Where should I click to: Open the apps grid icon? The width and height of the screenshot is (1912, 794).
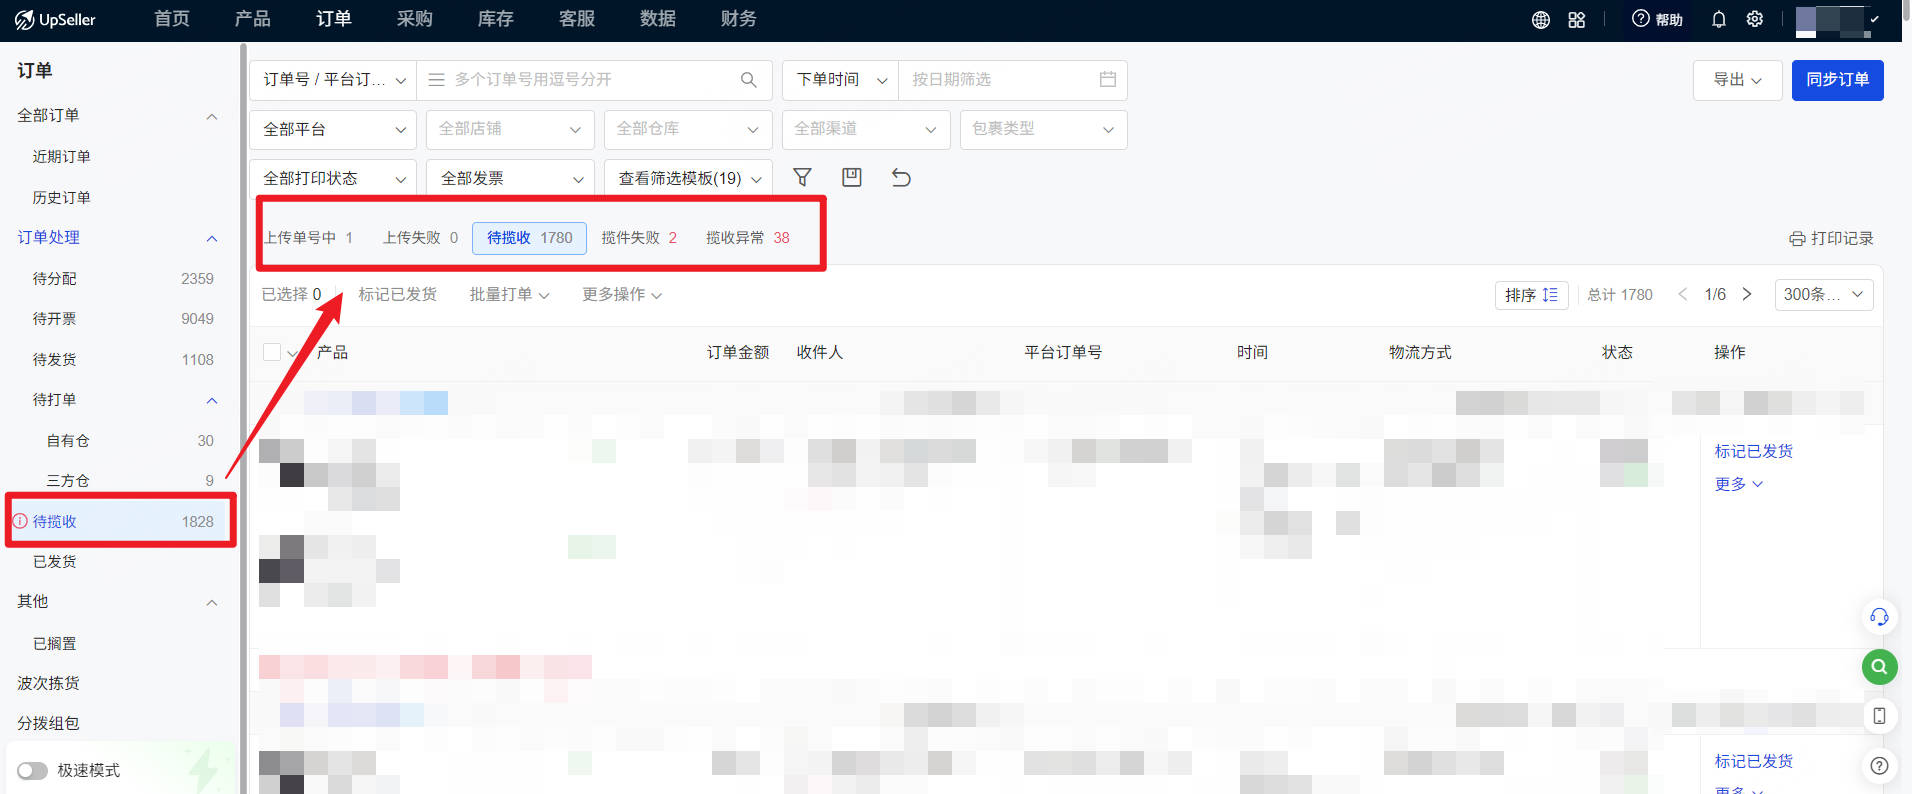(x=1577, y=20)
